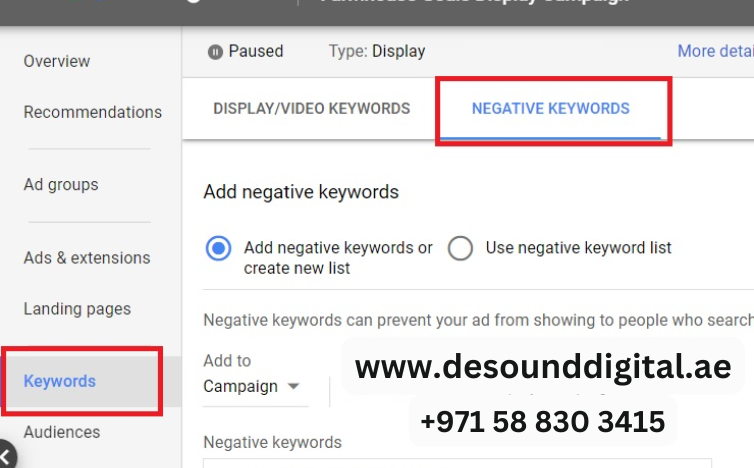The image size is (754, 468).
Task: Click the 'Add negative keywords' heading
Action: coord(301,192)
